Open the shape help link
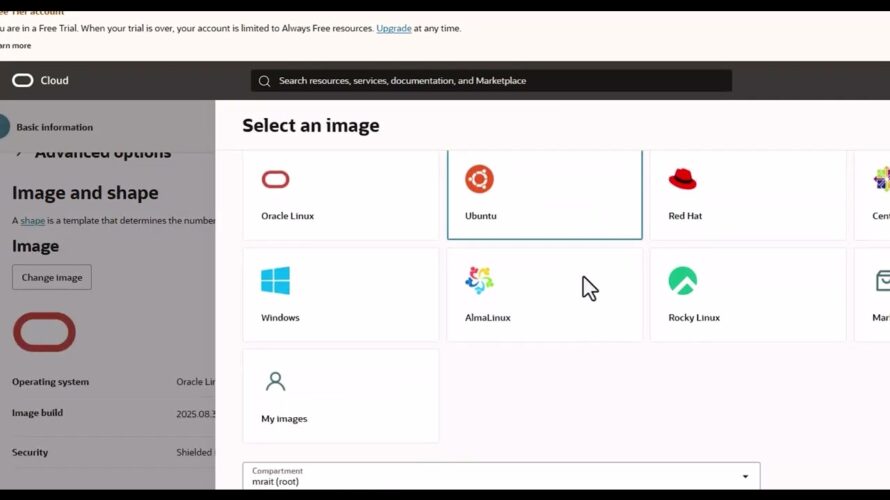890x500 pixels. click(x=32, y=221)
